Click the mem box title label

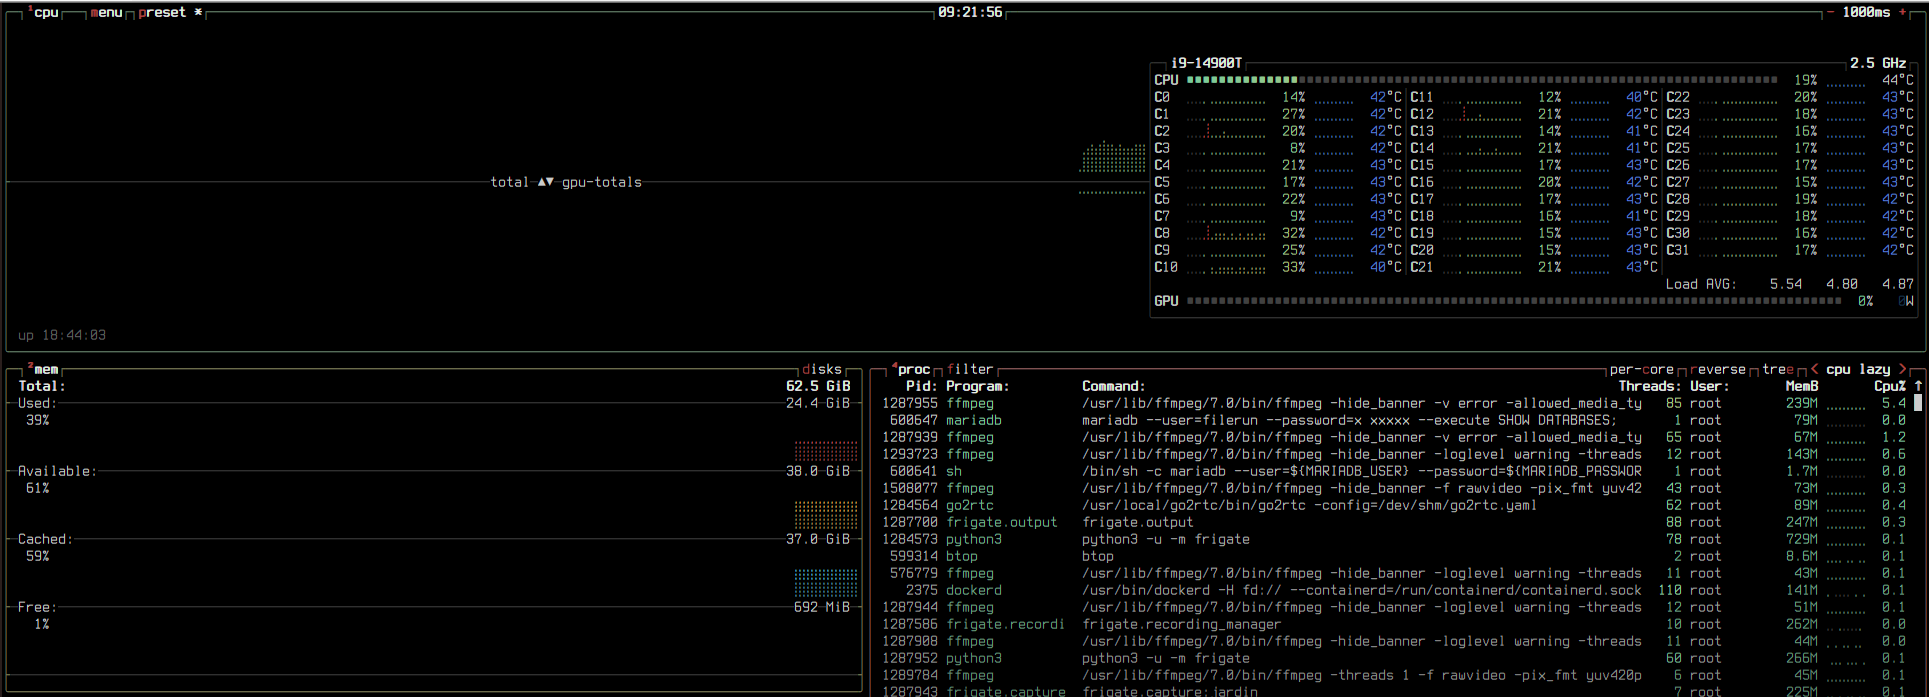[x=46, y=369]
